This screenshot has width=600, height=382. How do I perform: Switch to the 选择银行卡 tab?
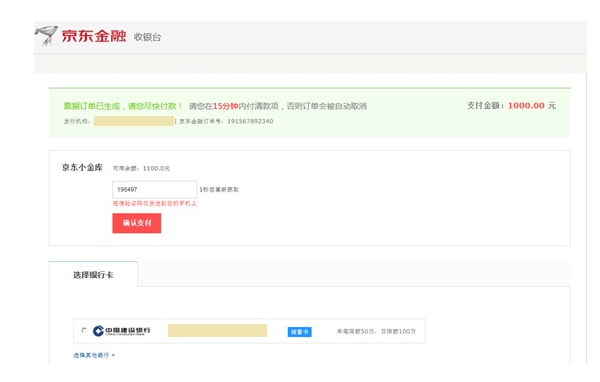tap(93, 275)
